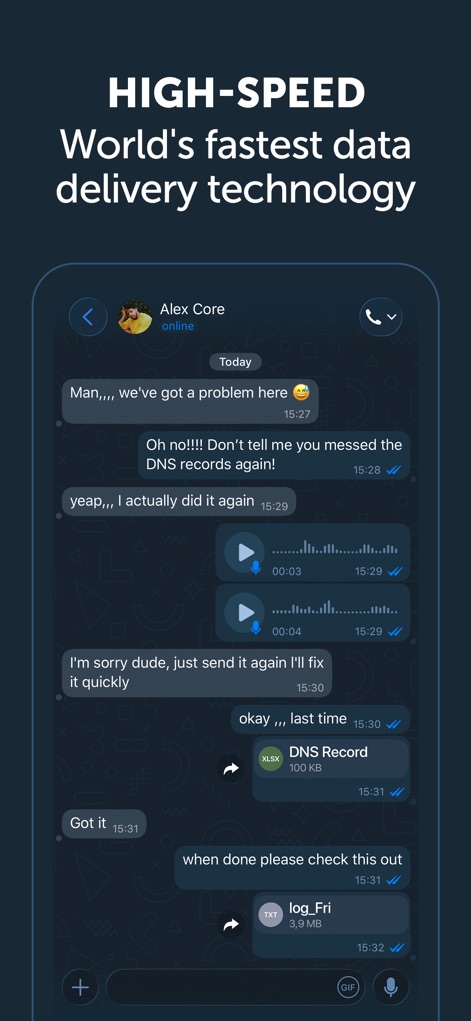This screenshot has width=471, height=1021.
Task: Open Alex Core's profile picture
Action: click(x=135, y=317)
